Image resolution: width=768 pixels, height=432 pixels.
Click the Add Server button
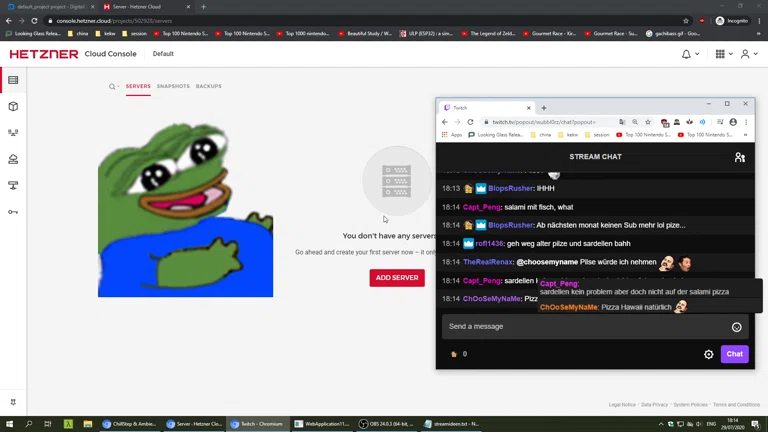click(397, 277)
